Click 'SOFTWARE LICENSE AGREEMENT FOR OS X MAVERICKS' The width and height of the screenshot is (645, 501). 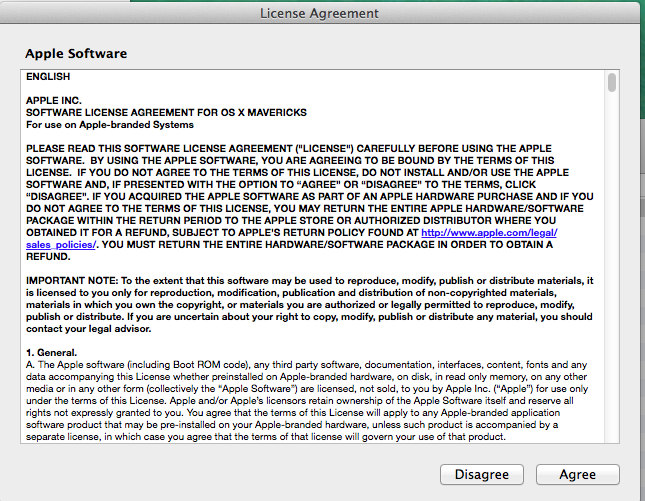[166, 113]
